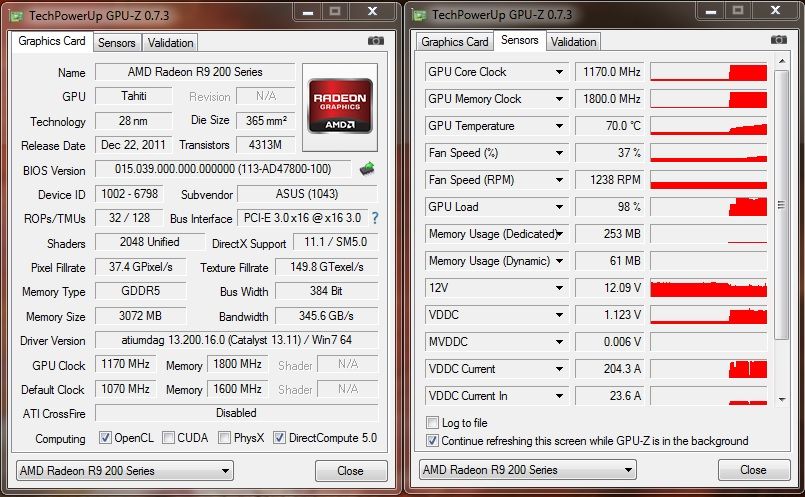805x497 pixels.
Task: Open the Fan Speed (RPM) dropdown arrow
Action: pyautogui.click(x=560, y=180)
